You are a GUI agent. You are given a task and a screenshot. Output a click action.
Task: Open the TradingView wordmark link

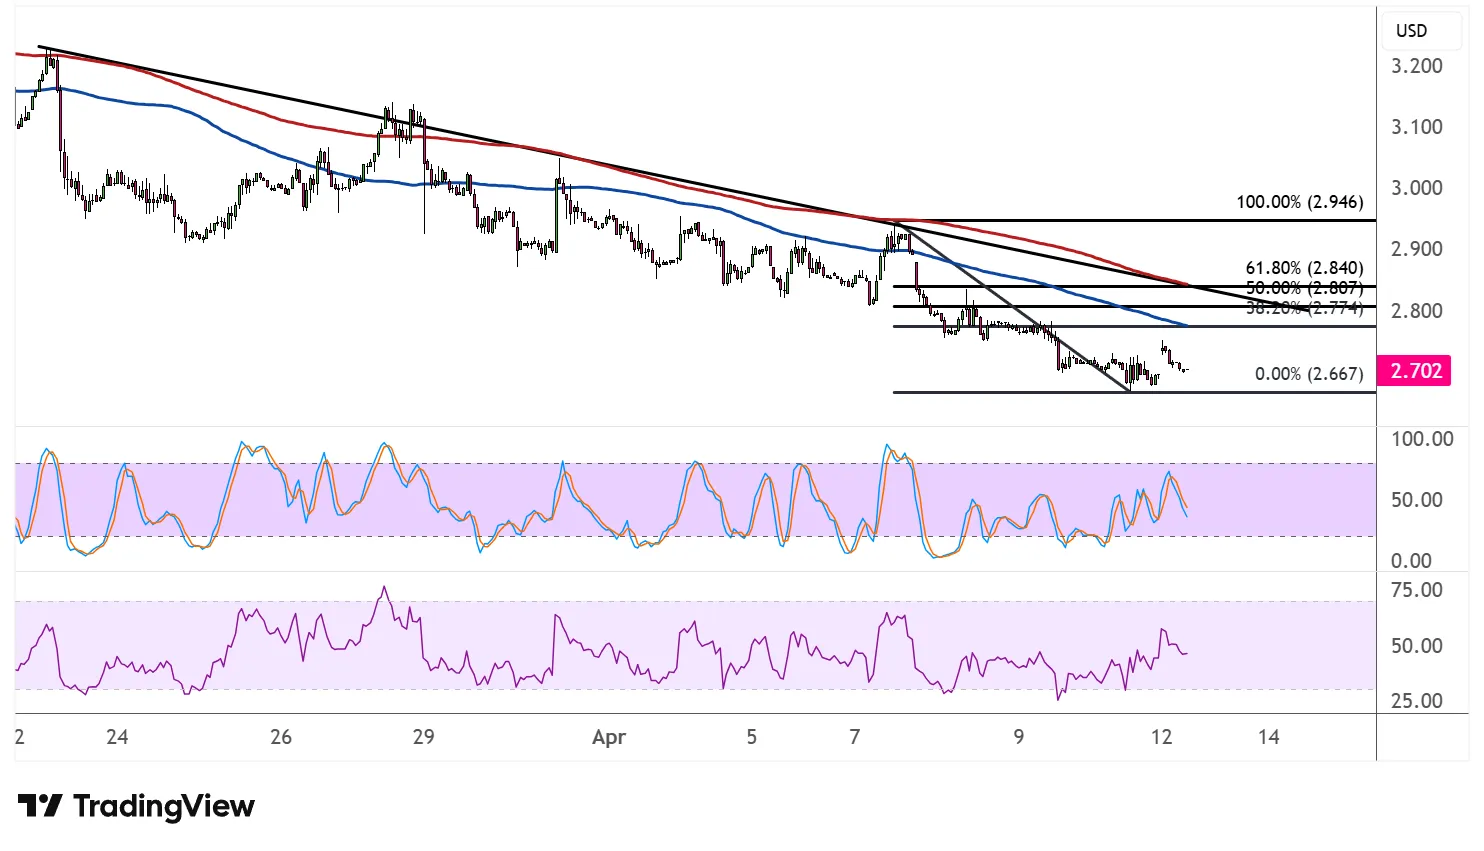point(163,806)
